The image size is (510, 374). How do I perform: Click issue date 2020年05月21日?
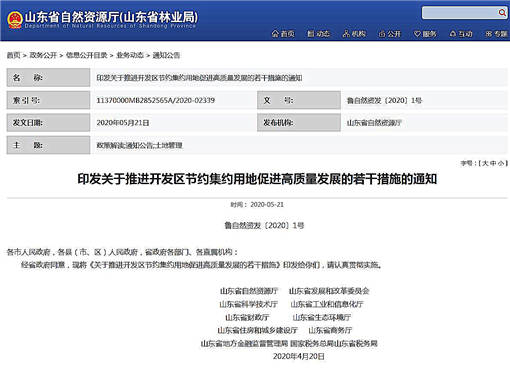[x=123, y=123]
